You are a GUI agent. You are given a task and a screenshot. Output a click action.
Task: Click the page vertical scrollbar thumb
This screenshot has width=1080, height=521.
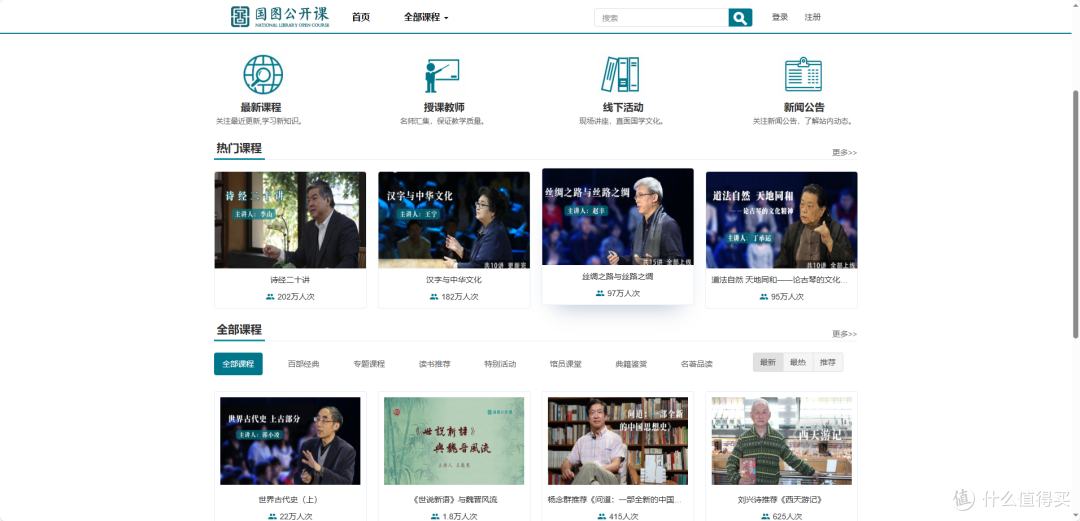(1076, 214)
